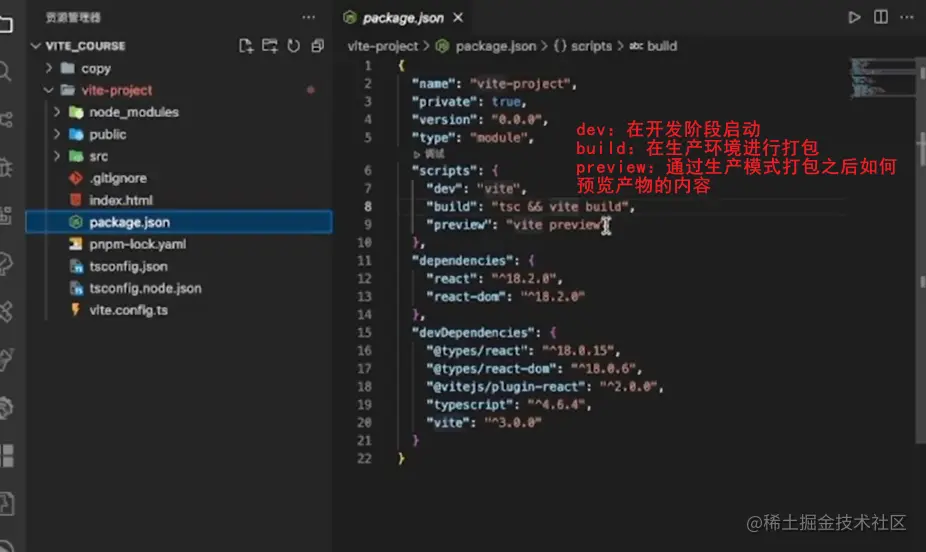The width and height of the screenshot is (926, 552).
Task: Open the Source Control view
Action: (x=6, y=120)
